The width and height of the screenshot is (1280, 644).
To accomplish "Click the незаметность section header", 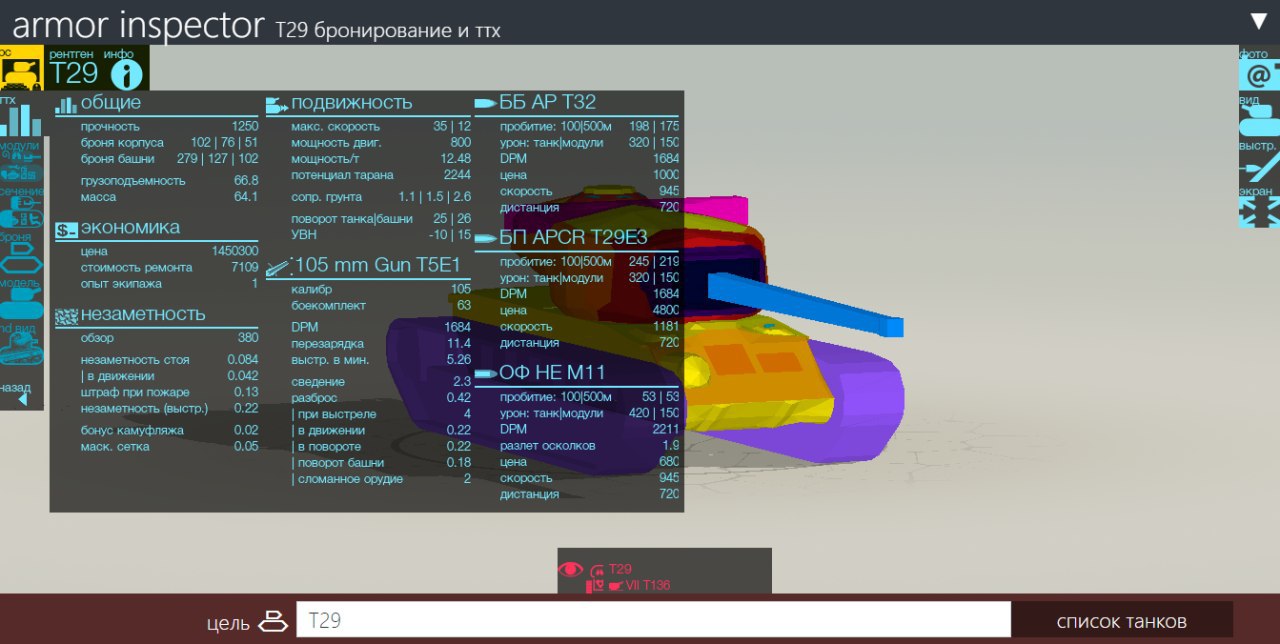I will [x=143, y=313].
